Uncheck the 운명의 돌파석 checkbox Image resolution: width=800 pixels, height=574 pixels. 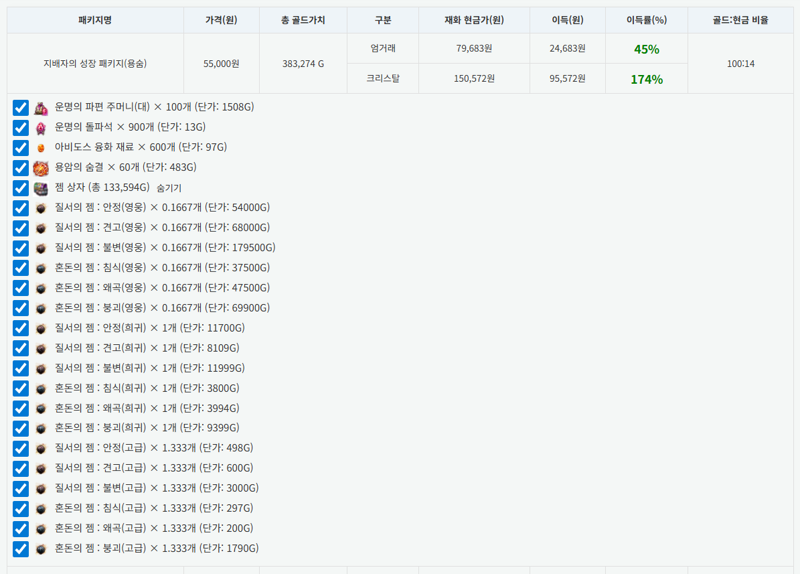click(x=20, y=128)
